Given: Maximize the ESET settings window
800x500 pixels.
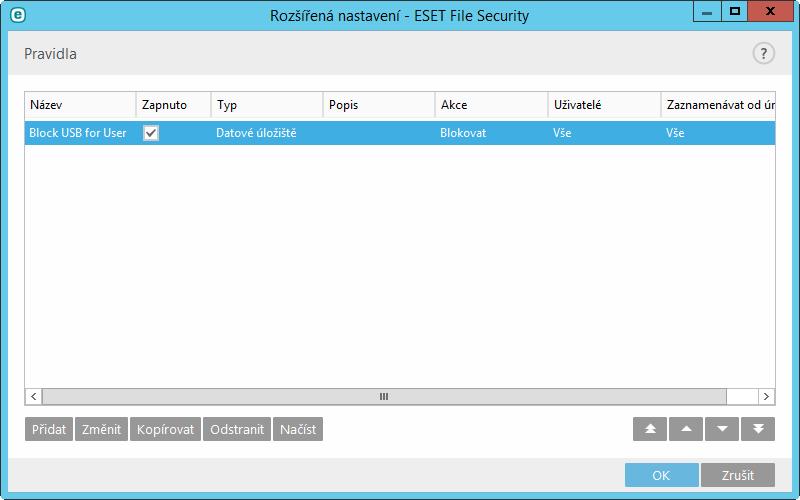Looking at the screenshot, I should [735, 12].
